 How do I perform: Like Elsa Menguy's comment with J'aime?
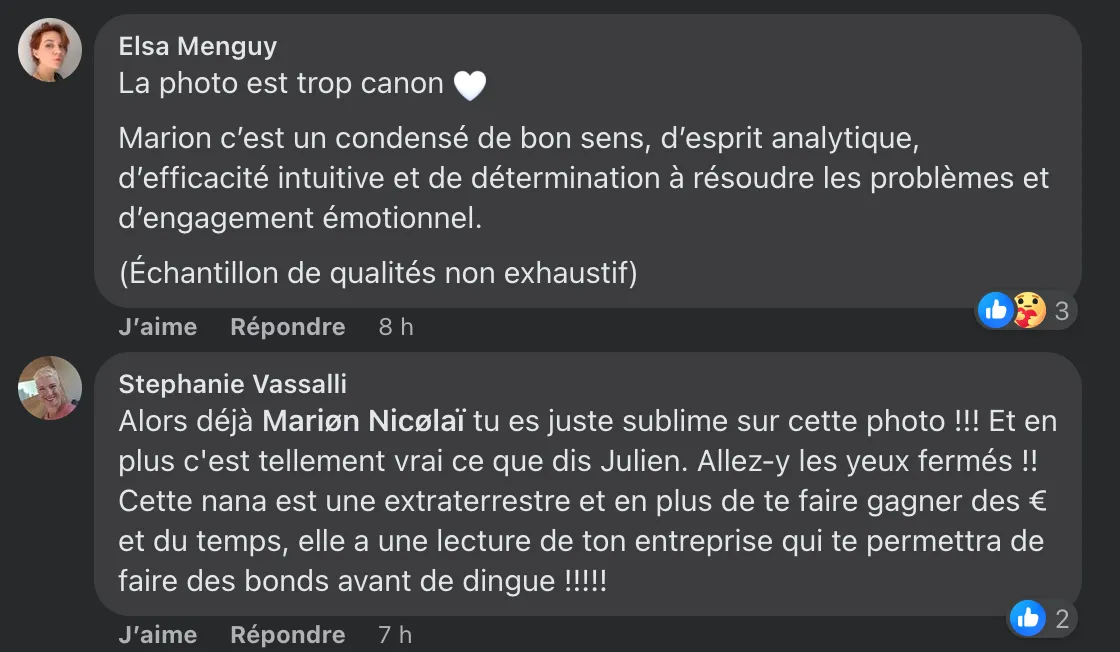point(158,326)
